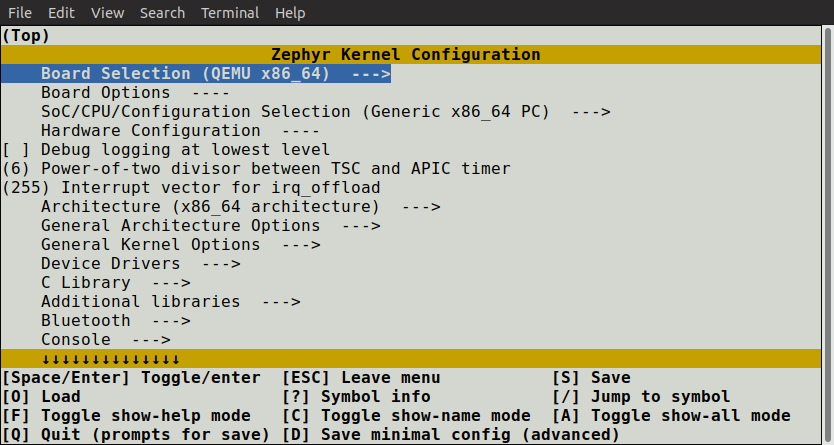This screenshot has width=834, height=445.
Task: Open the File menu
Action: pos(20,13)
